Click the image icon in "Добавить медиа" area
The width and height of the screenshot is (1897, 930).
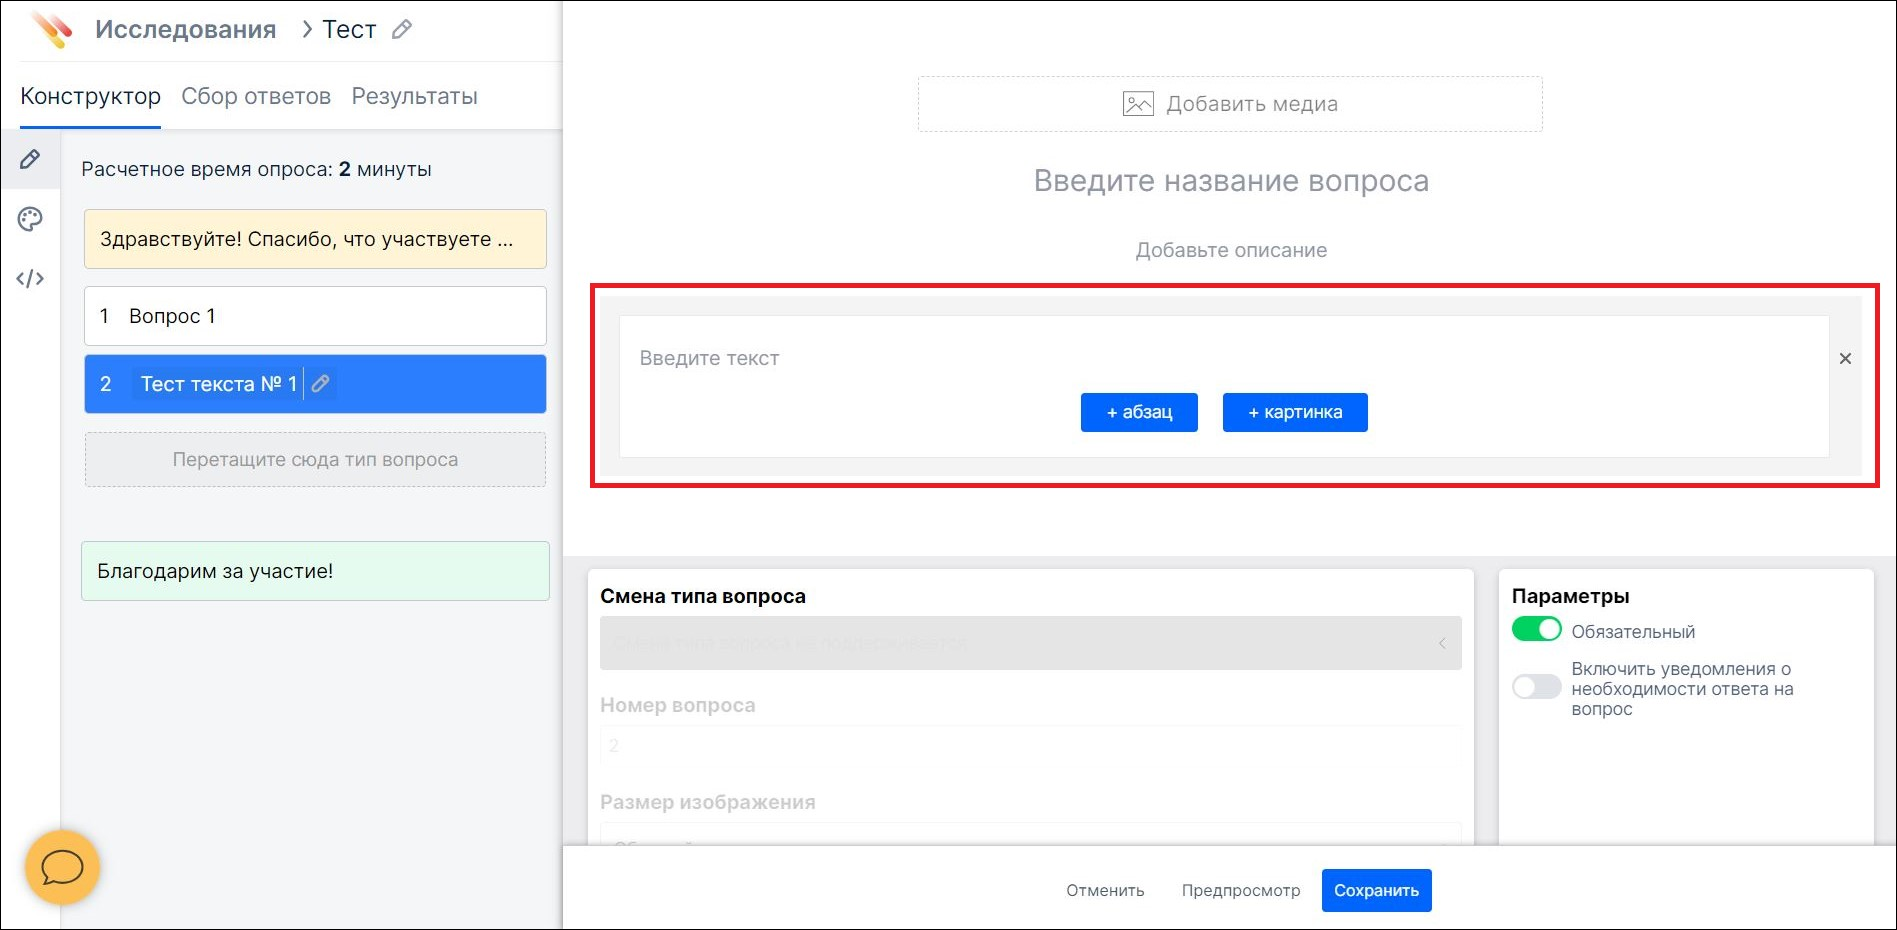tap(1137, 102)
